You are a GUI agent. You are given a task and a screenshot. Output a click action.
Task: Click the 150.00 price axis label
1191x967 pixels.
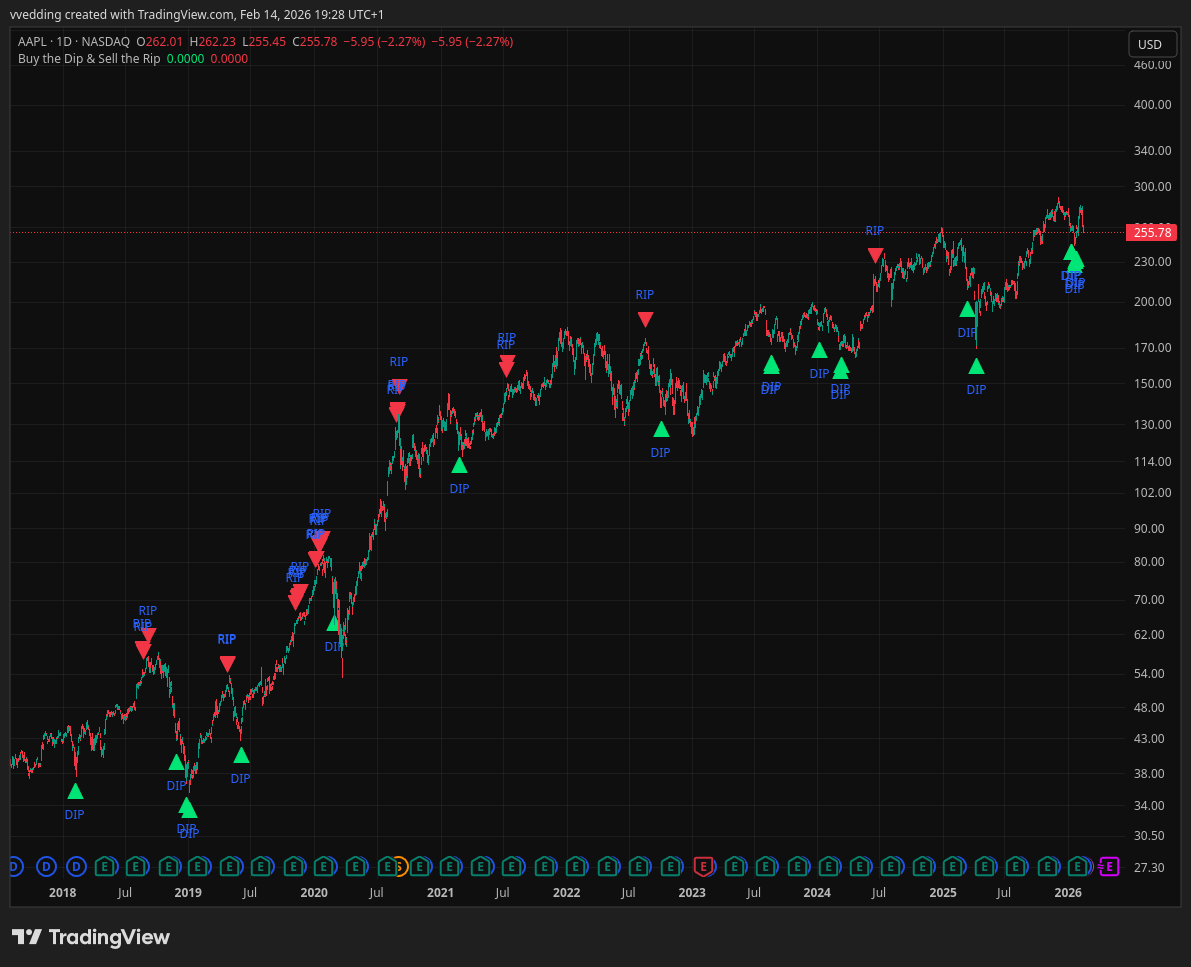1152,383
